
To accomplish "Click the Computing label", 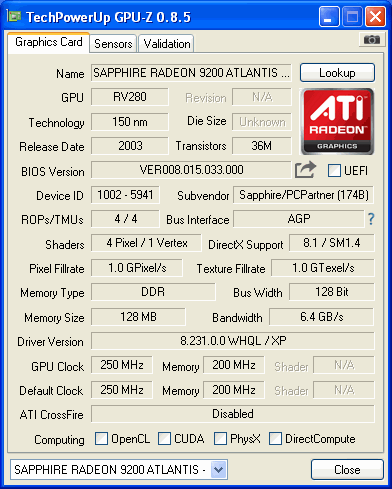I will 59,440.
